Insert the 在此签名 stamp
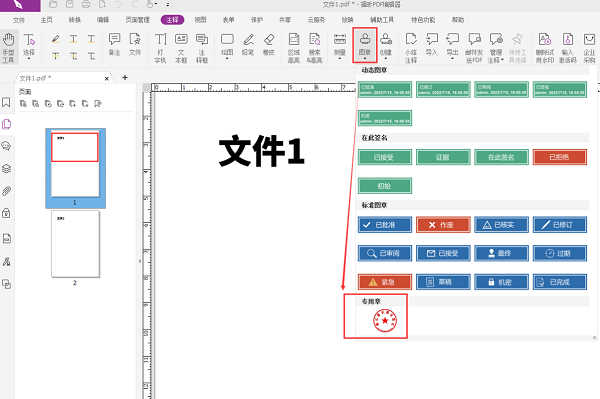Viewport: 600px width, 399px height. point(501,157)
